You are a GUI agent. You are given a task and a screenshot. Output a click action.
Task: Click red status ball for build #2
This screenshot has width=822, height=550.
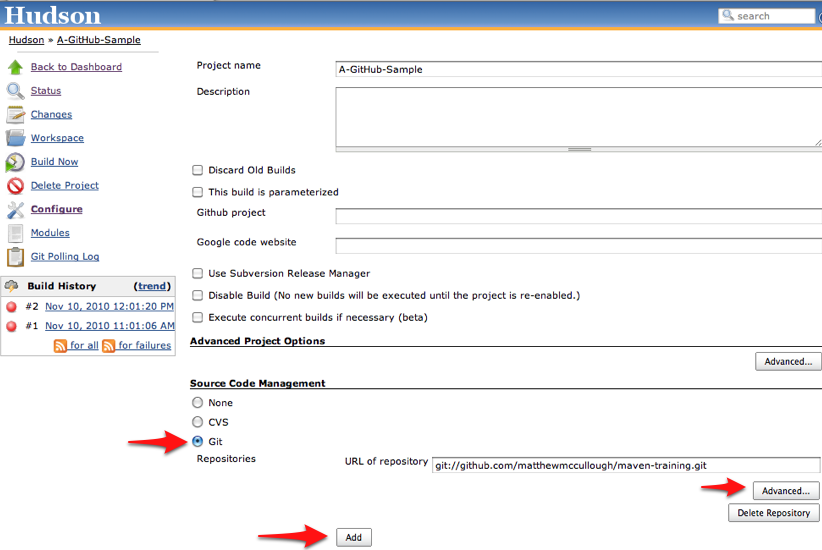tap(12, 307)
